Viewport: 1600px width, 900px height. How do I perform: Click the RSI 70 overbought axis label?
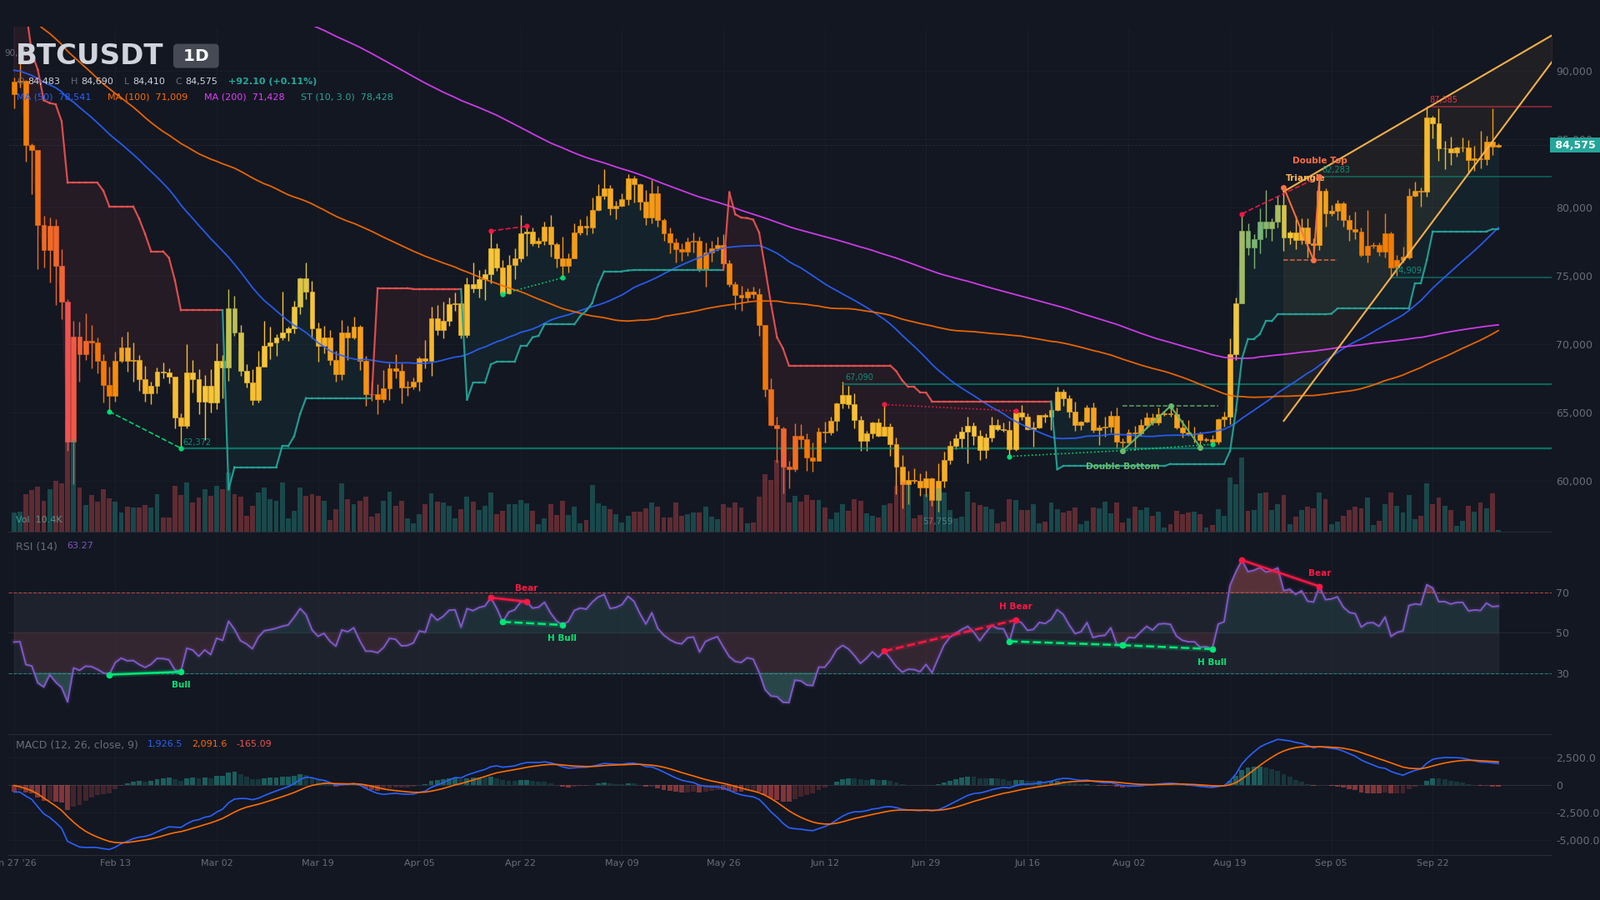(x=1562, y=593)
